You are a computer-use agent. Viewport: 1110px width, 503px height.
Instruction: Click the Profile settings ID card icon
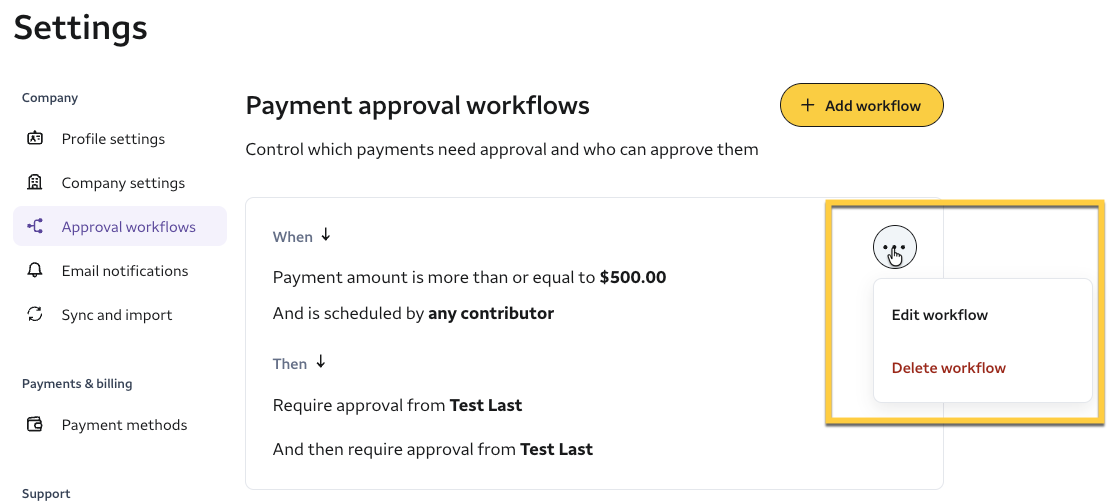tap(35, 139)
